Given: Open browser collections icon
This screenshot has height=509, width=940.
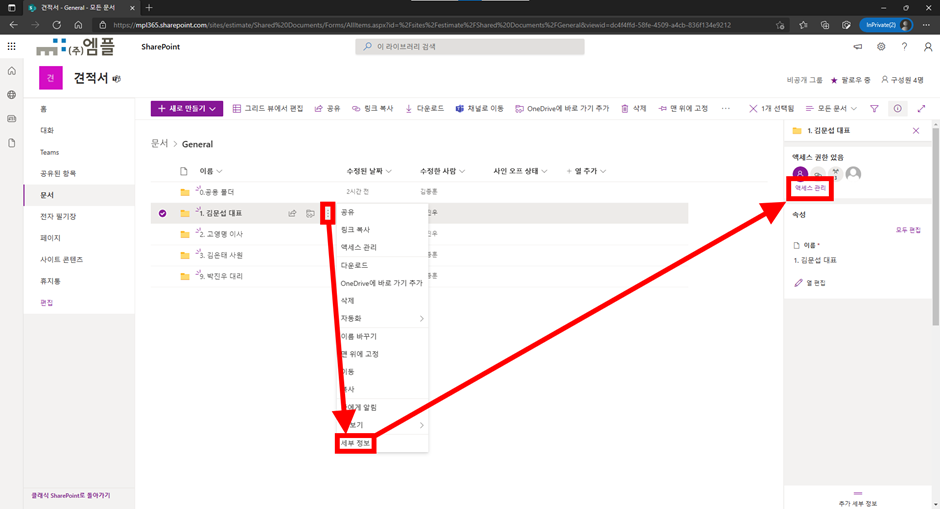Looking at the screenshot, I should click(x=825, y=25).
